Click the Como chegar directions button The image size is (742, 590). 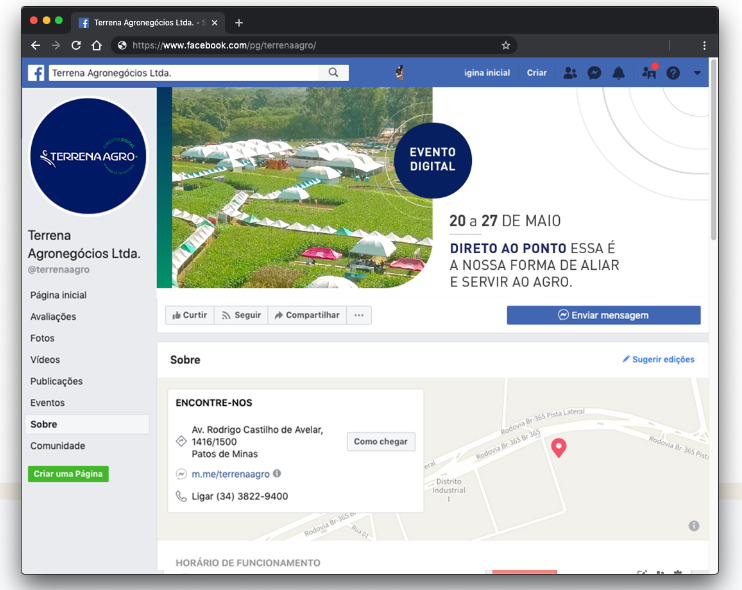[x=381, y=441]
